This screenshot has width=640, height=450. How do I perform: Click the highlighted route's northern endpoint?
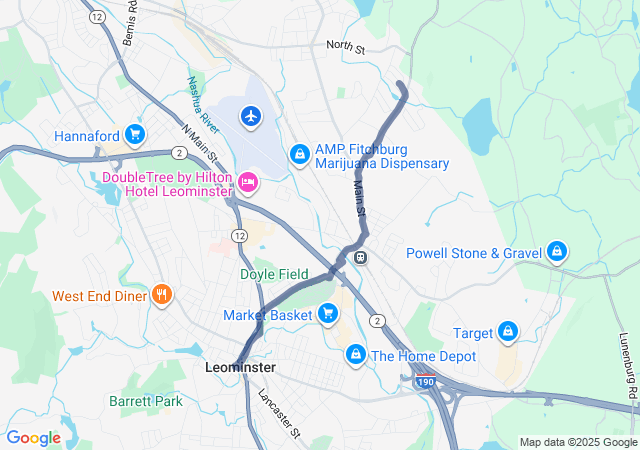click(400, 85)
